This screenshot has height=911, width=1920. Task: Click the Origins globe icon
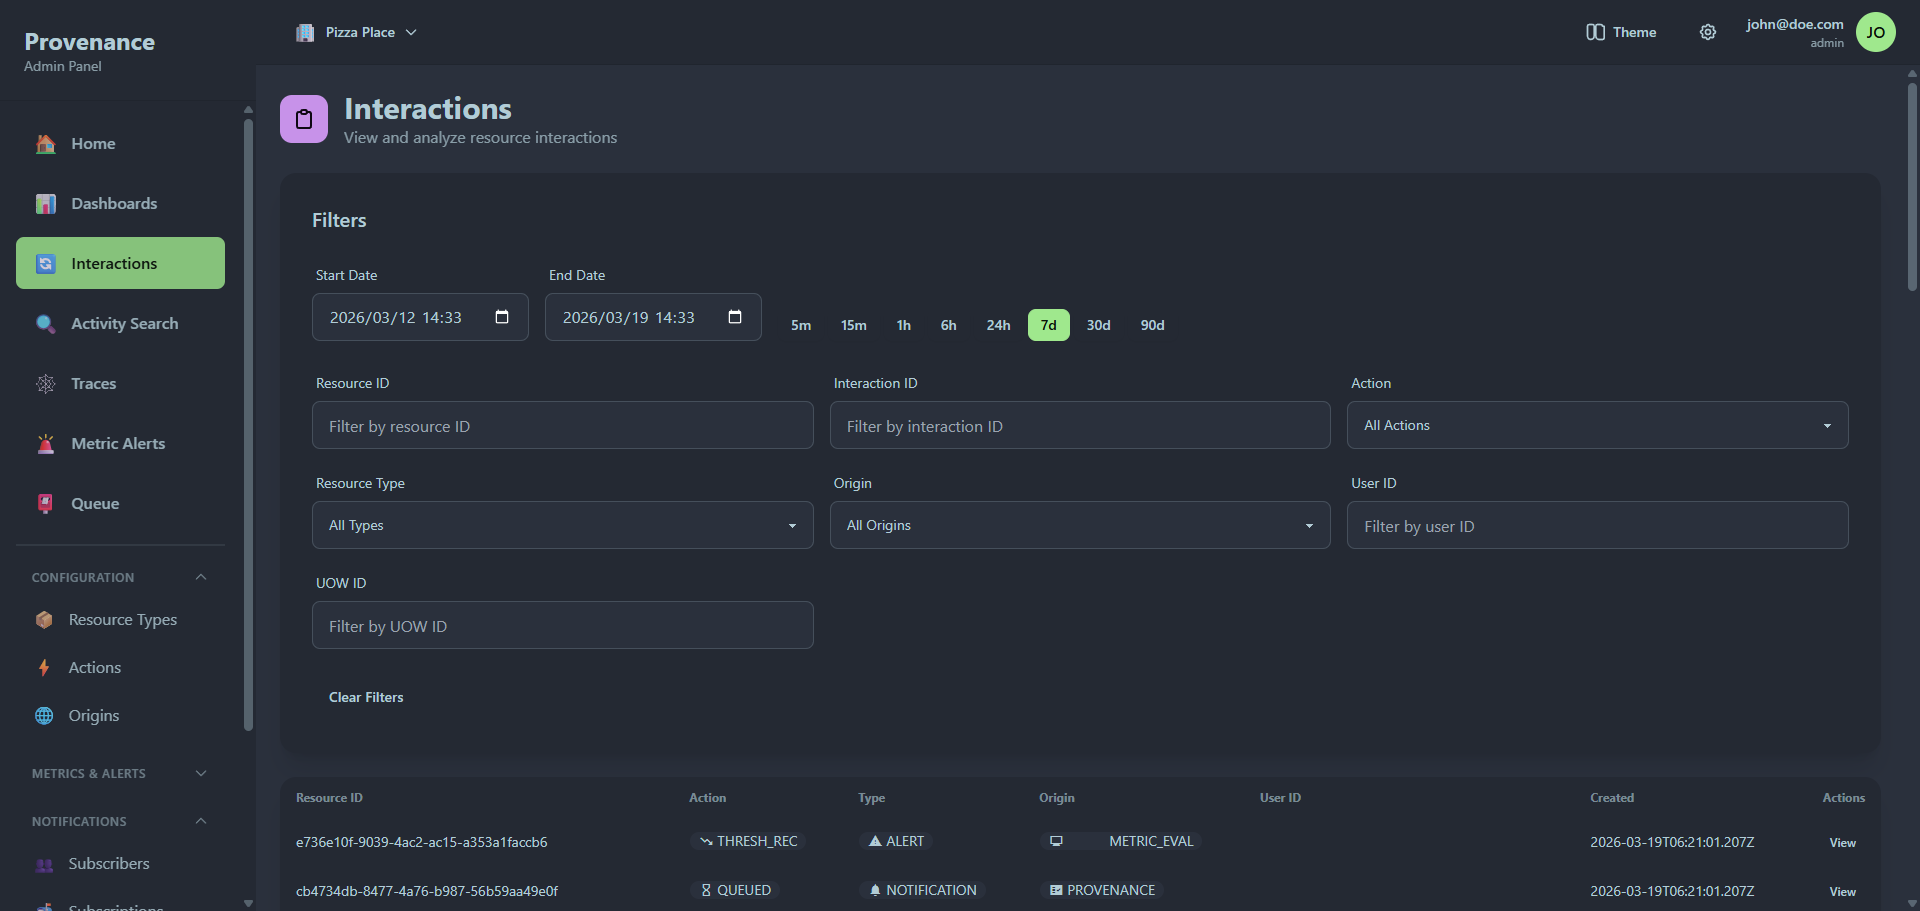(x=45, y=715)
